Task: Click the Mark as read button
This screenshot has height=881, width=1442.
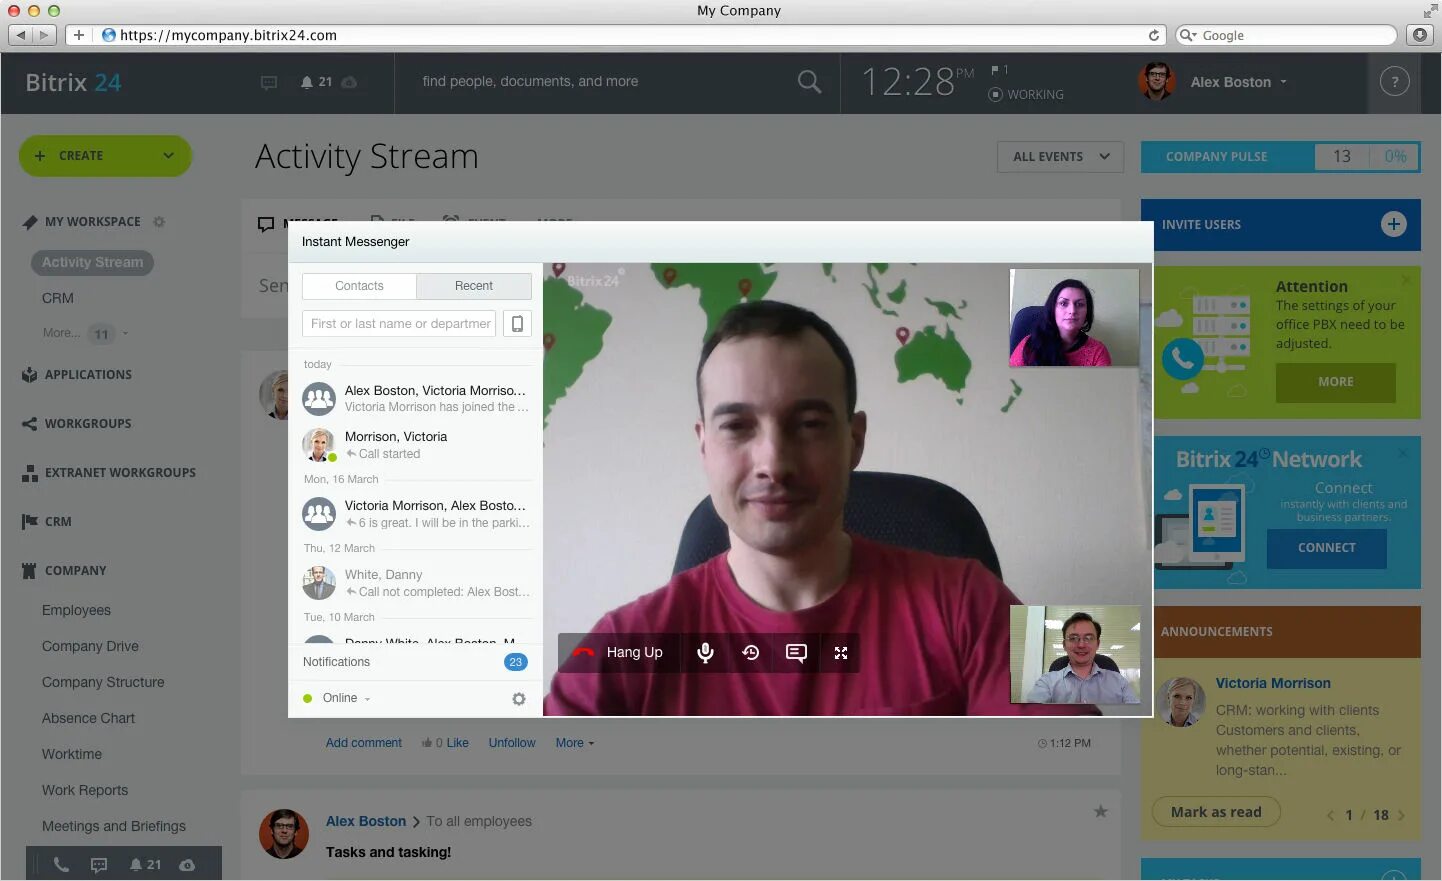Action: click(1216, 812)
